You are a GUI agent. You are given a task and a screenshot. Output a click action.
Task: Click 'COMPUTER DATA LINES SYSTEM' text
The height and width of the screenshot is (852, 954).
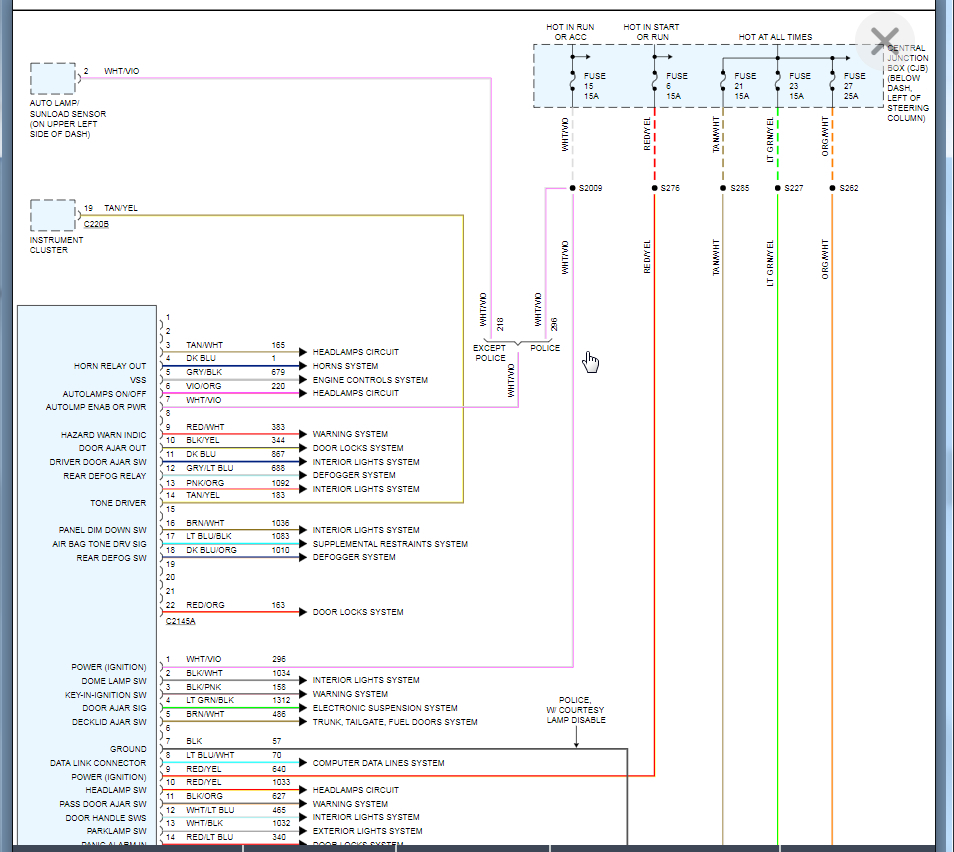378,763
